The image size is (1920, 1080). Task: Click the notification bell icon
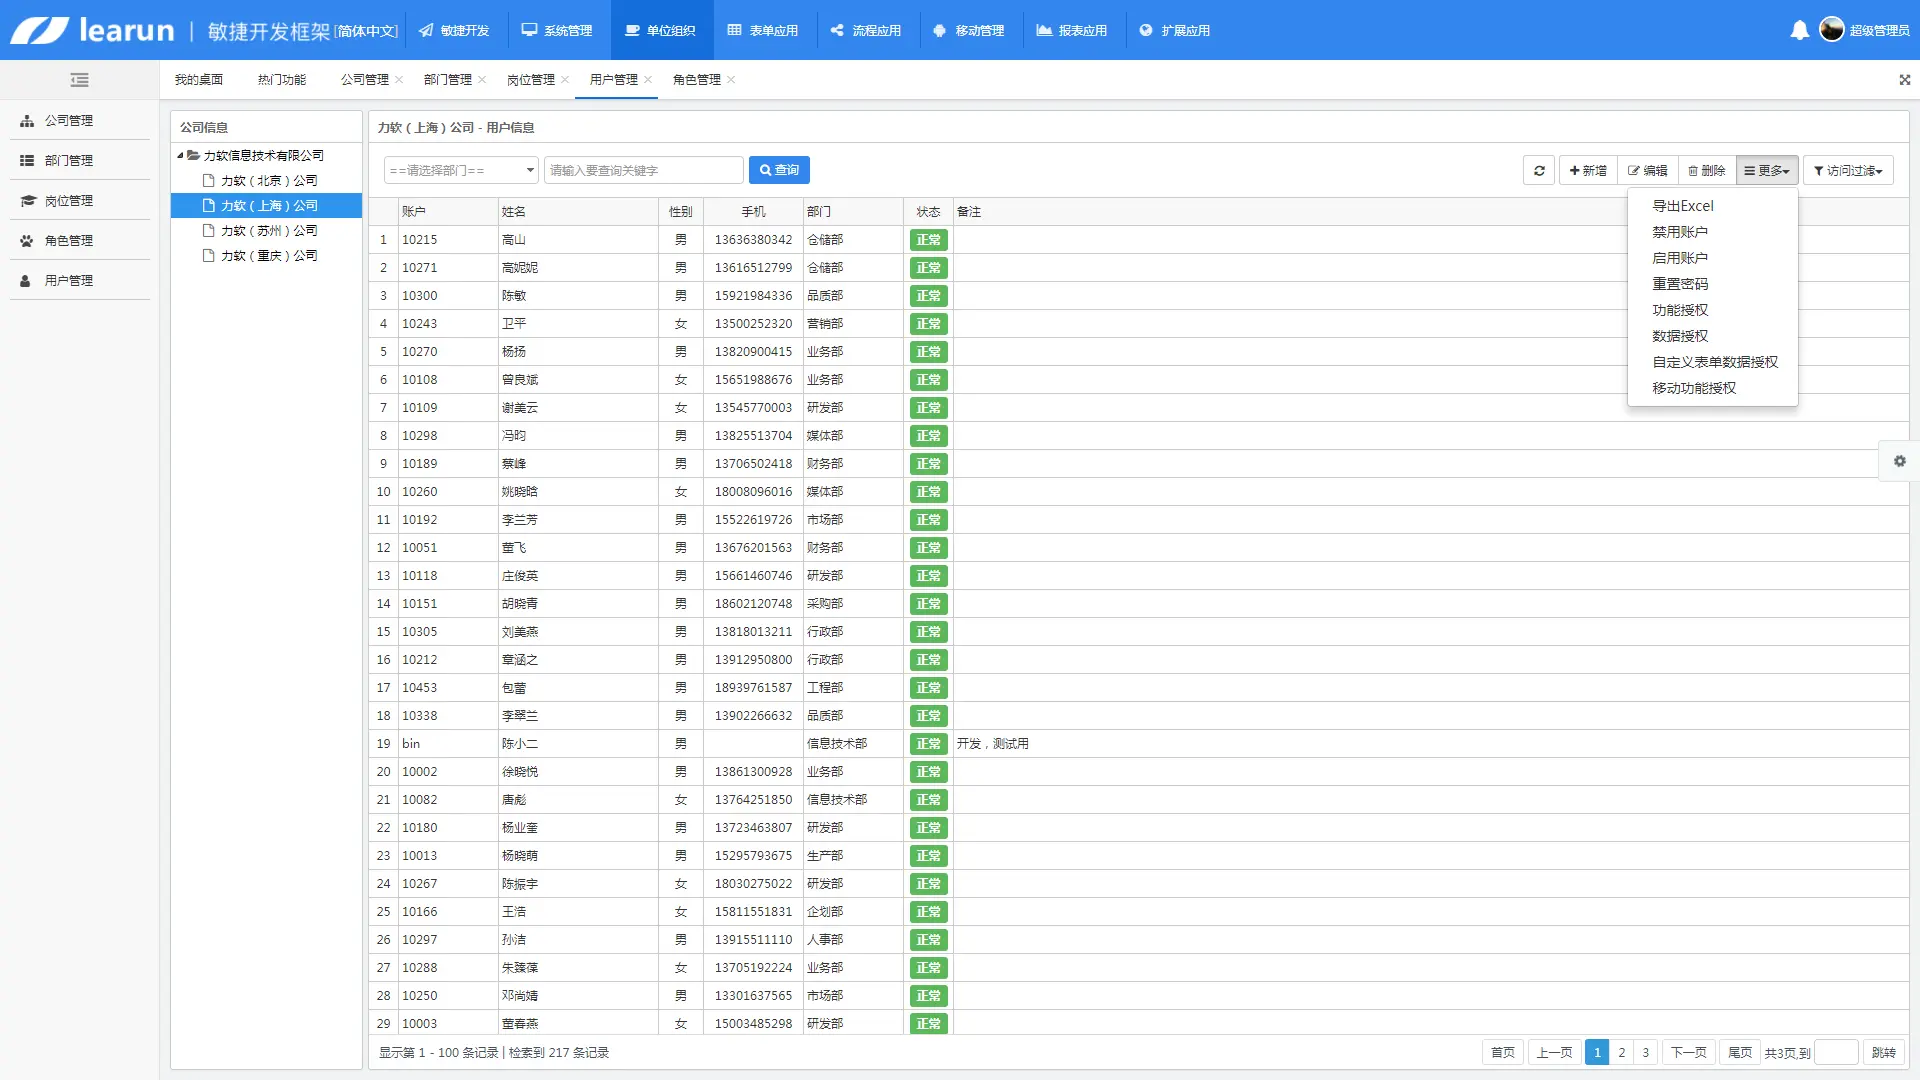click(1799, 30)
